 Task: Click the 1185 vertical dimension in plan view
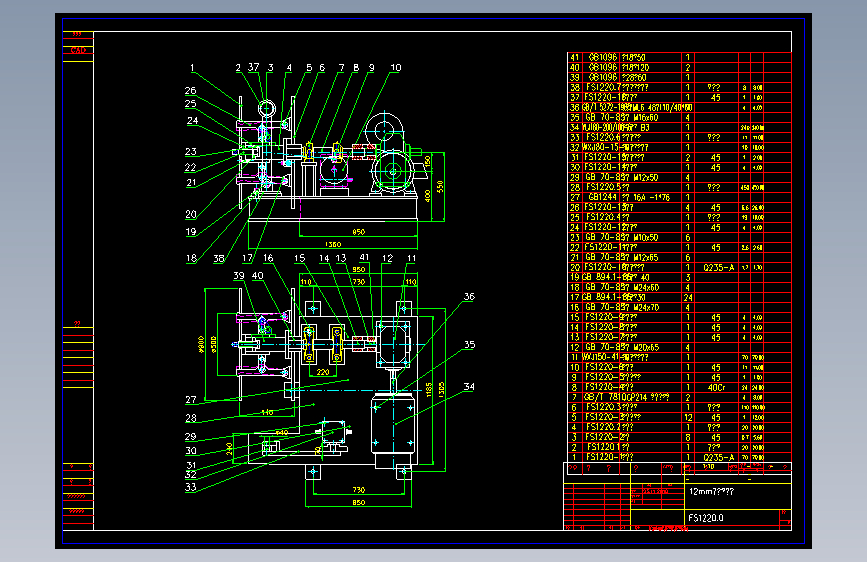(429, 389)
